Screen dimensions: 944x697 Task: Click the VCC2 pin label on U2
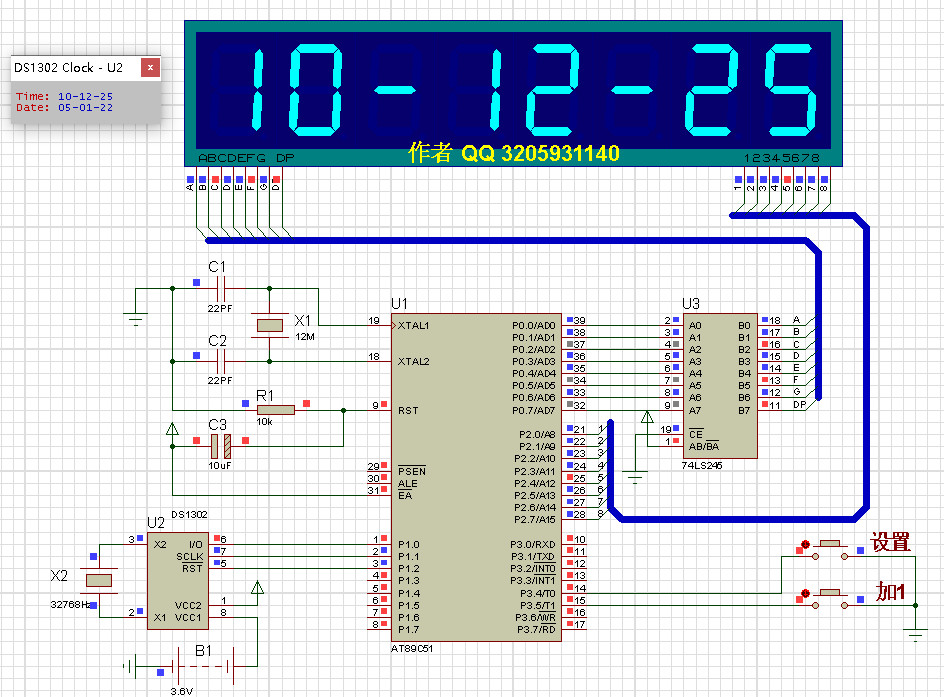(x=188, y=606)
